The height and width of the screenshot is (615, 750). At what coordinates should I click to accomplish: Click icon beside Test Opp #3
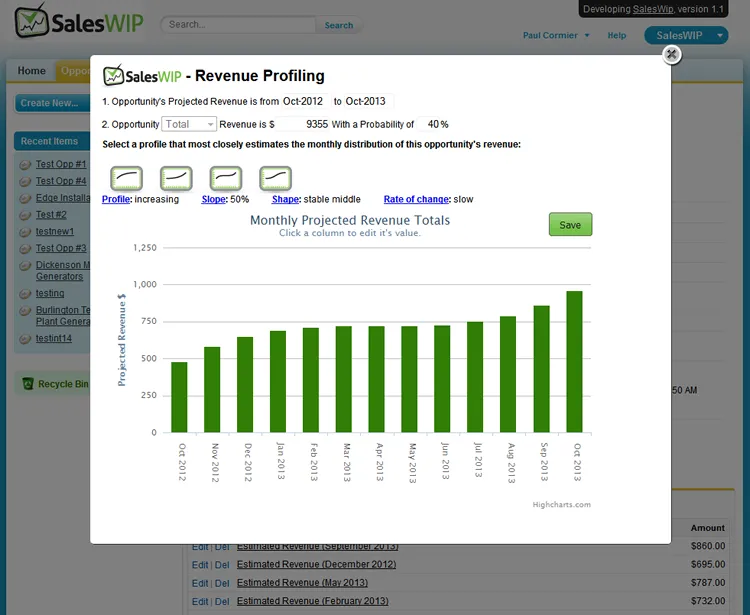(25, 249)
